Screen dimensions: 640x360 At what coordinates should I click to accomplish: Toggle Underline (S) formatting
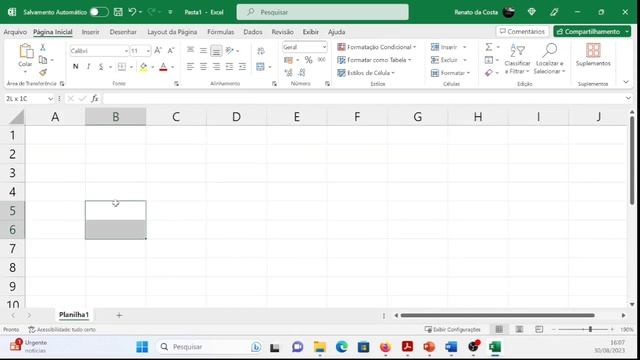(x=101, y=67)
